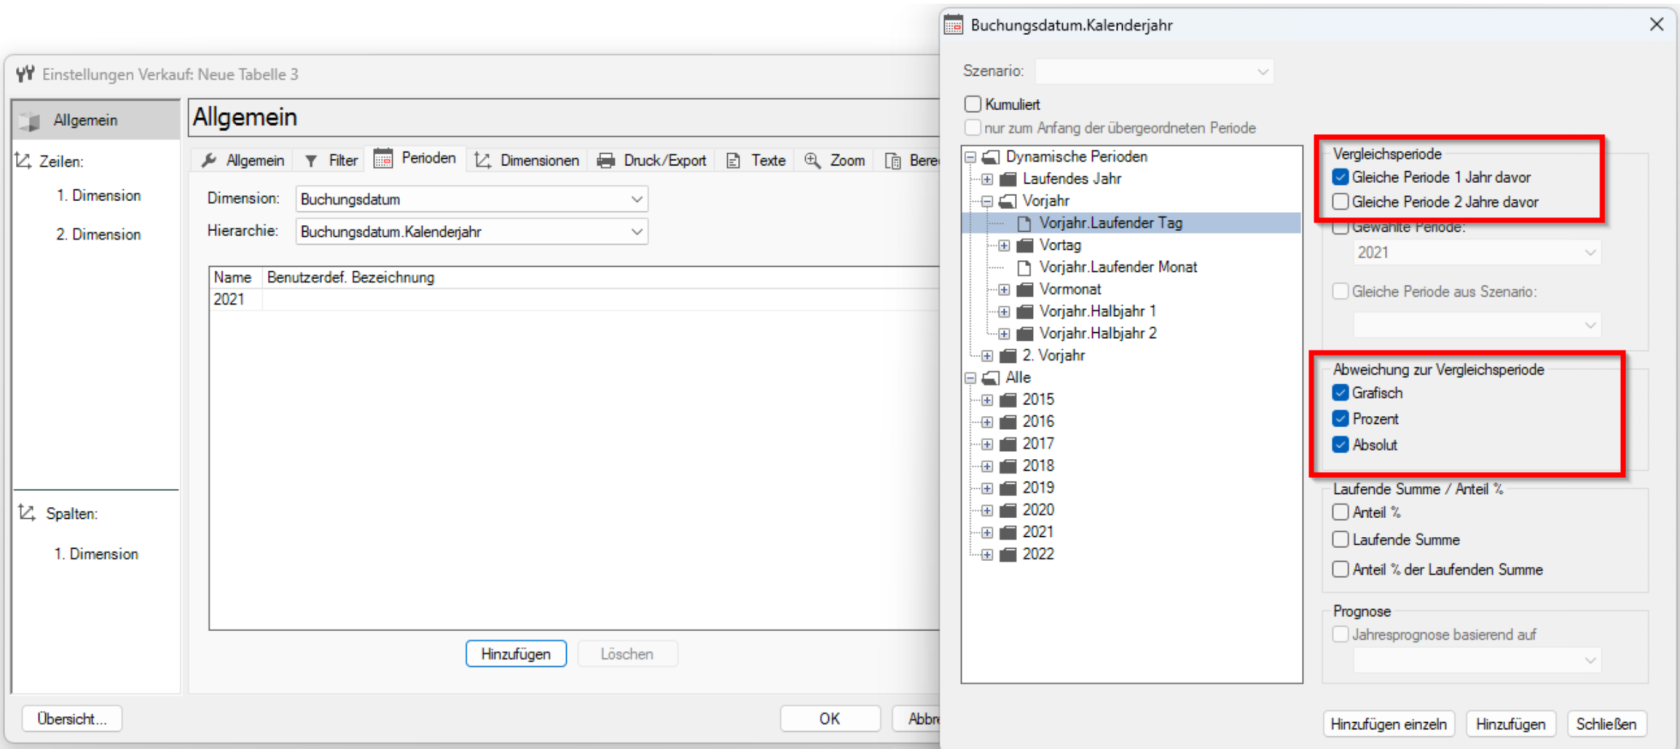Click the Vormonat folder icon
1680x749 pixels.
point(1025,289)
